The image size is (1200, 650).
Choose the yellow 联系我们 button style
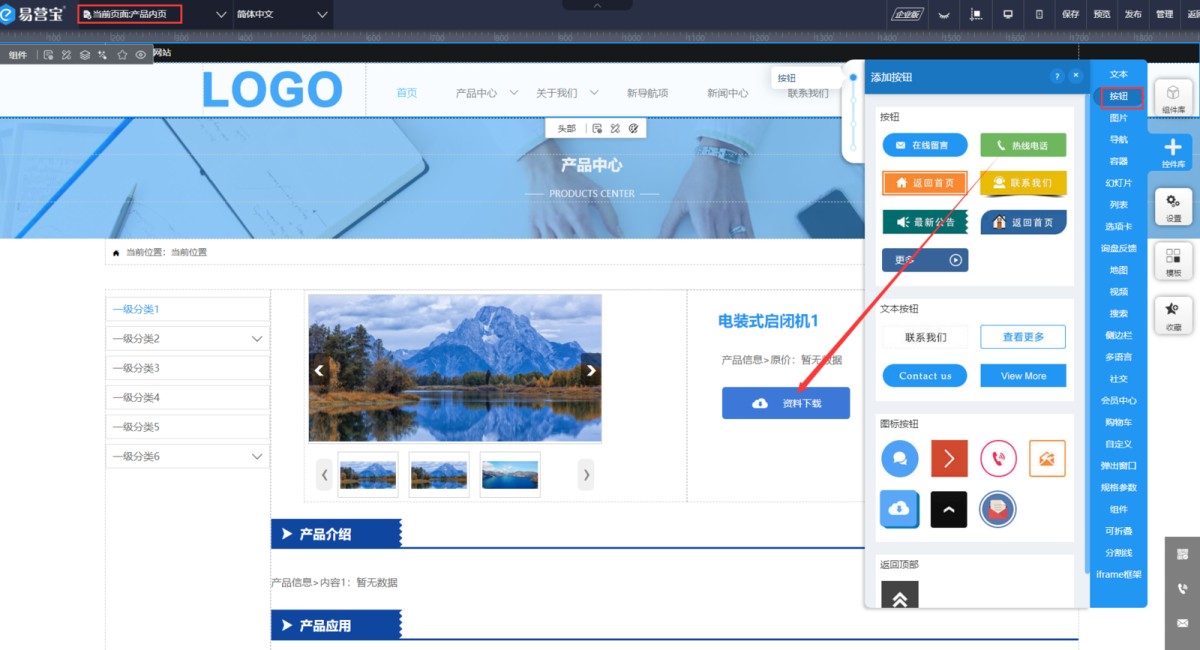tap(1023, 184)
